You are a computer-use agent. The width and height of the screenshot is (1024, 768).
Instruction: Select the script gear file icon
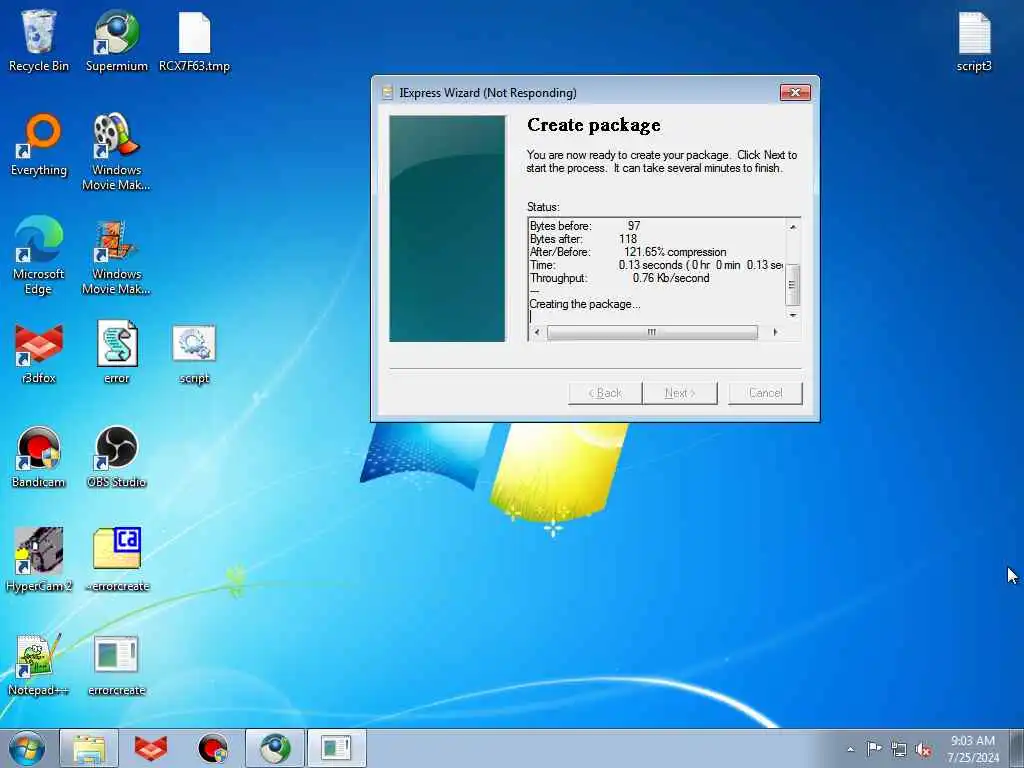(195, 353)
